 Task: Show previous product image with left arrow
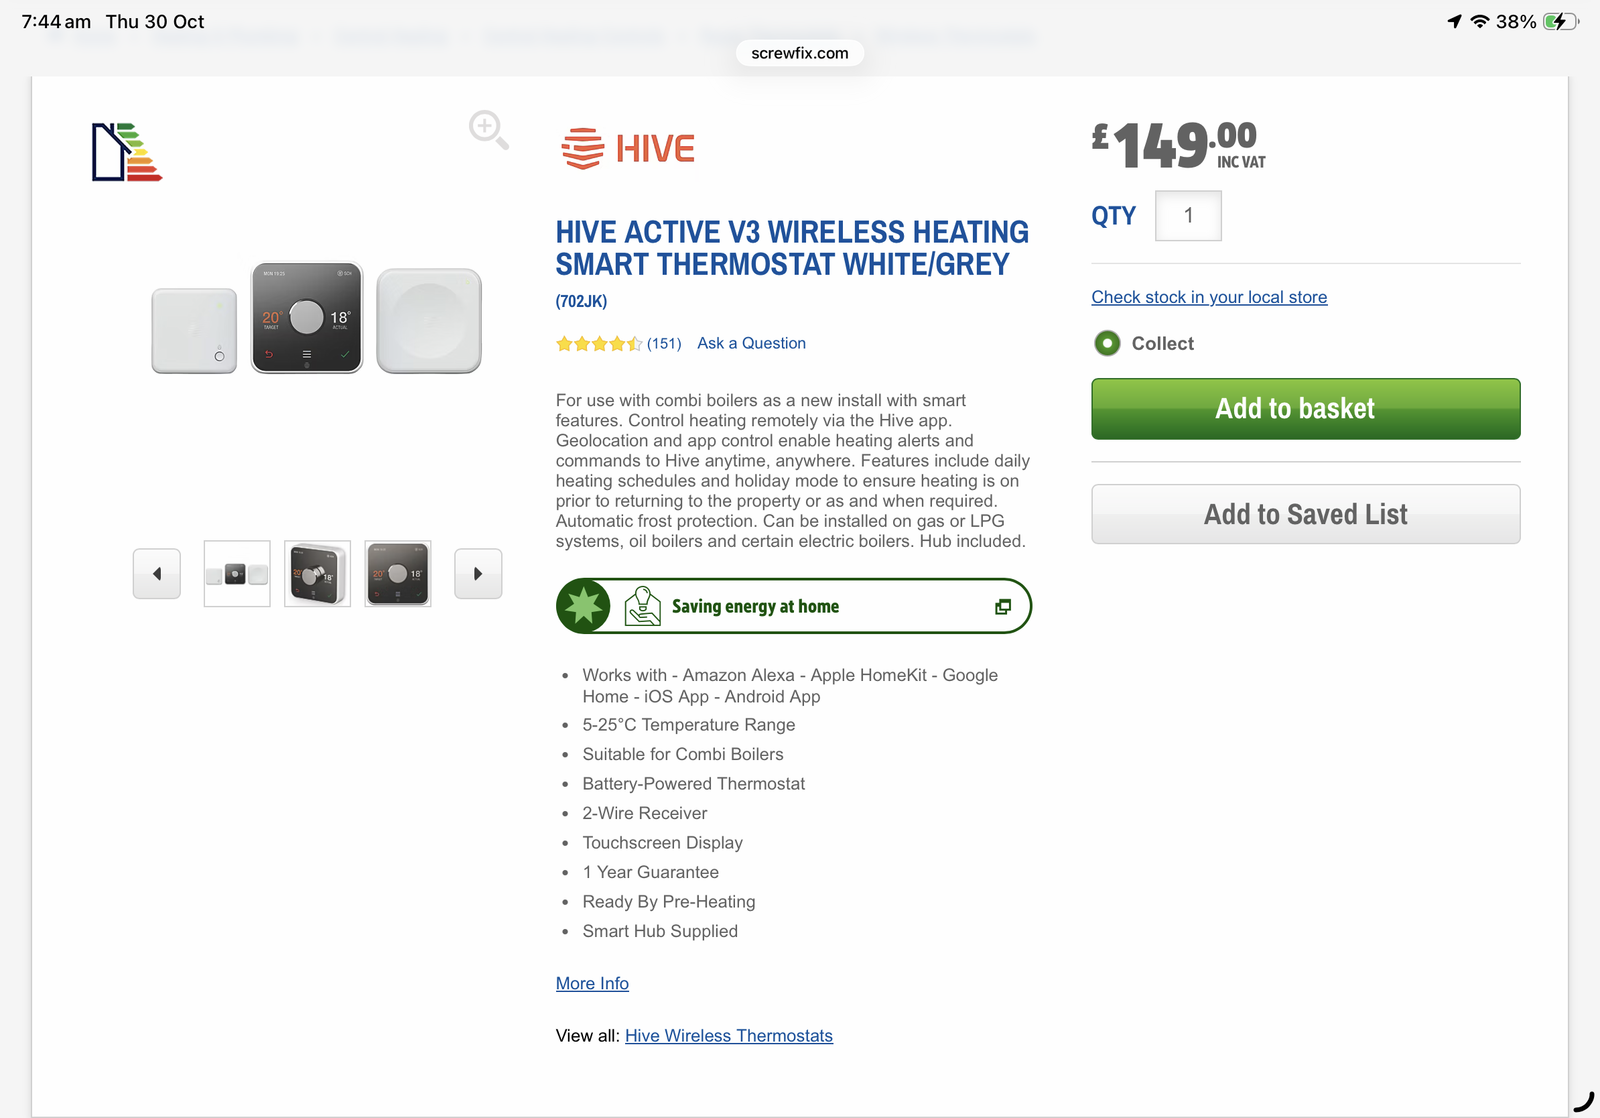(157, 574)
